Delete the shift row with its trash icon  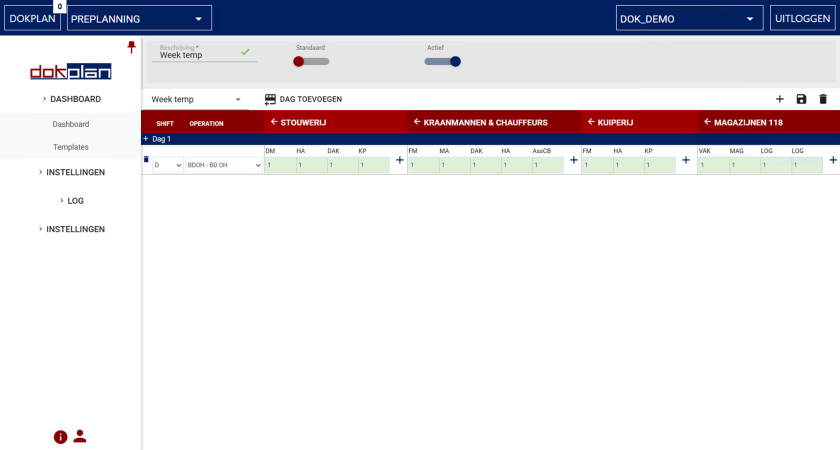click(146, 159)
